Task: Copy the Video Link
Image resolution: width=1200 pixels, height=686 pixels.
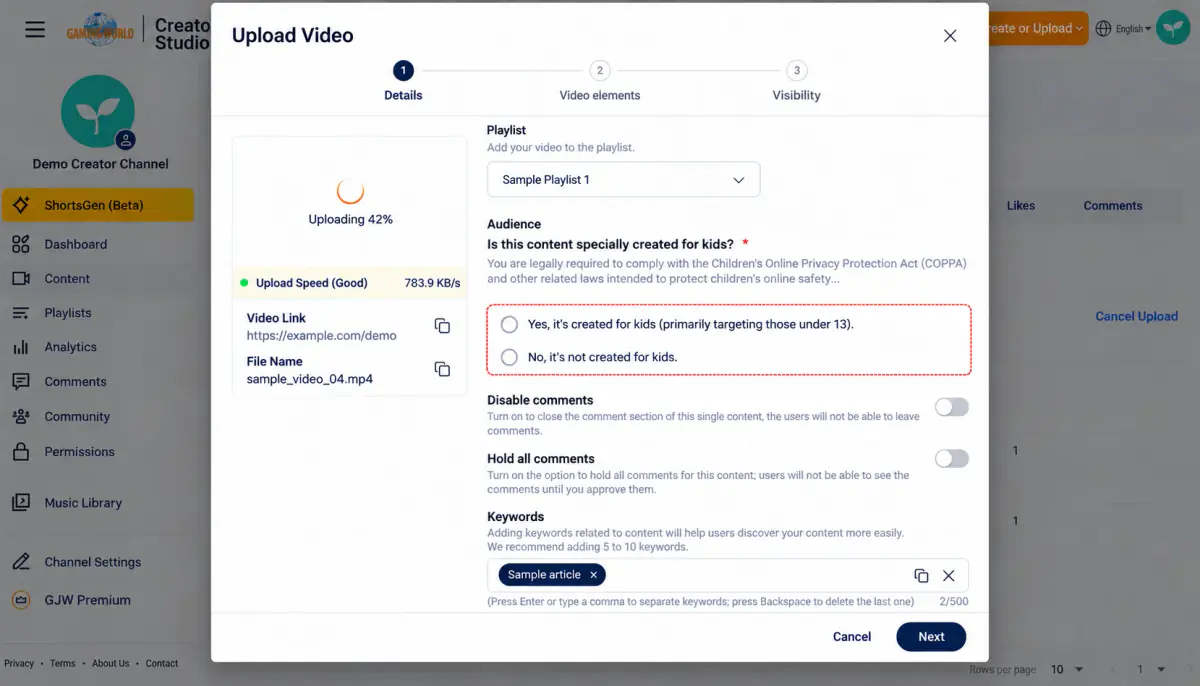Action: (442, 326)
